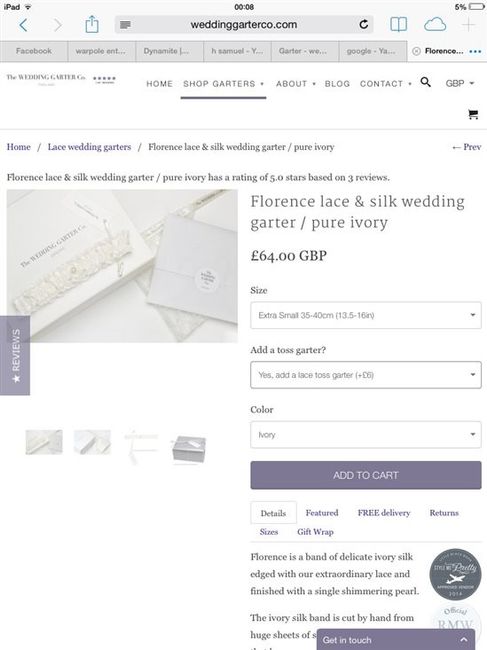Open the Color dropdown showing Ivory
This screenshot has height=650, width=487.
coord(366,435)
